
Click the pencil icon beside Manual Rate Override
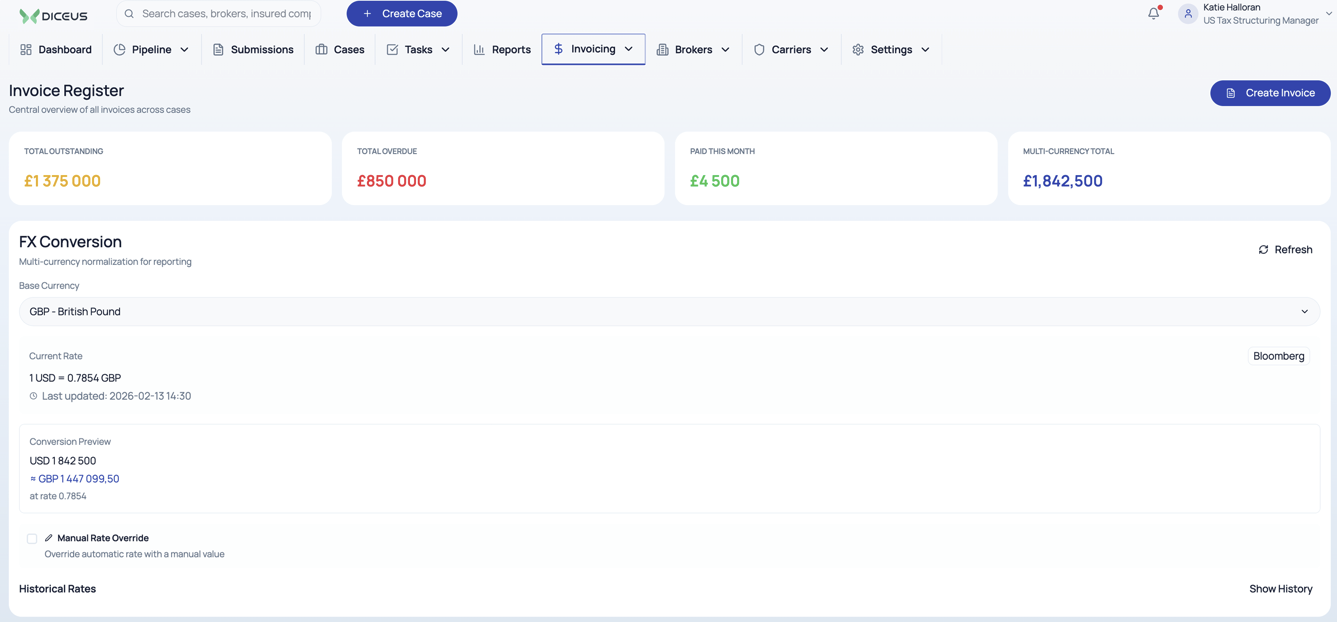tap(48, 538)
